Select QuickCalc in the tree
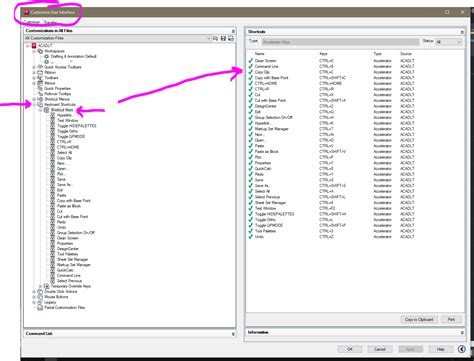The image size is (474, 361). click(65, 270)
